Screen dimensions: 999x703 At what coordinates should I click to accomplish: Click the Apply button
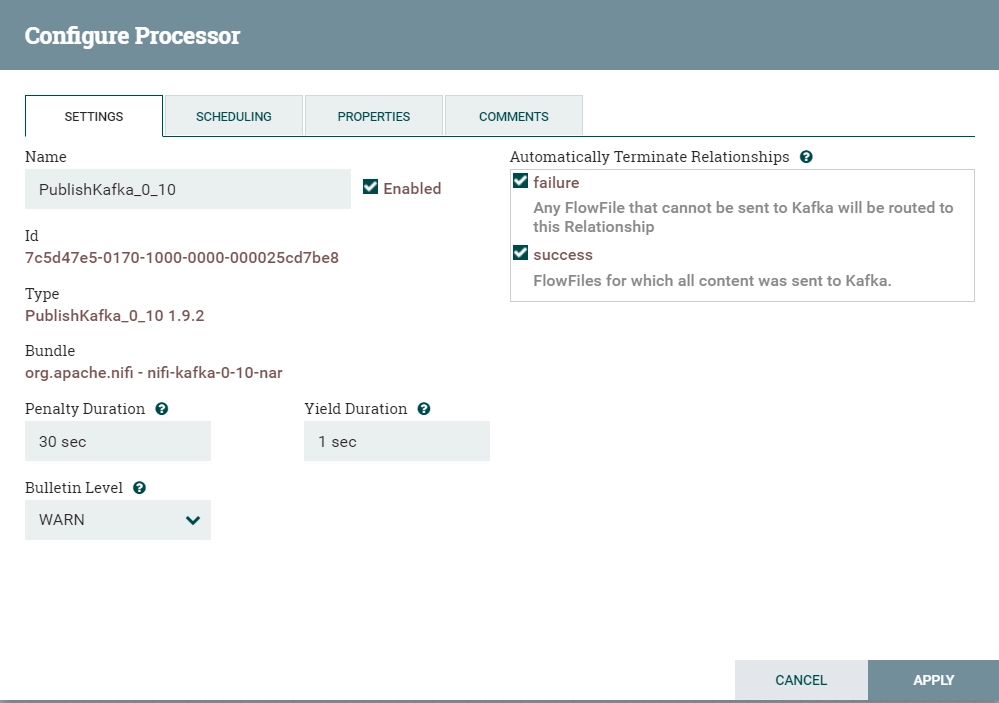[x=933, y=680]
